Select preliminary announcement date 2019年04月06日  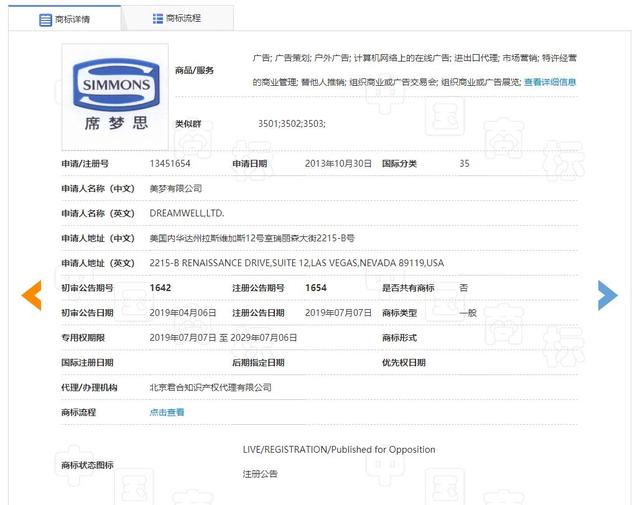[x=183, y=313]
